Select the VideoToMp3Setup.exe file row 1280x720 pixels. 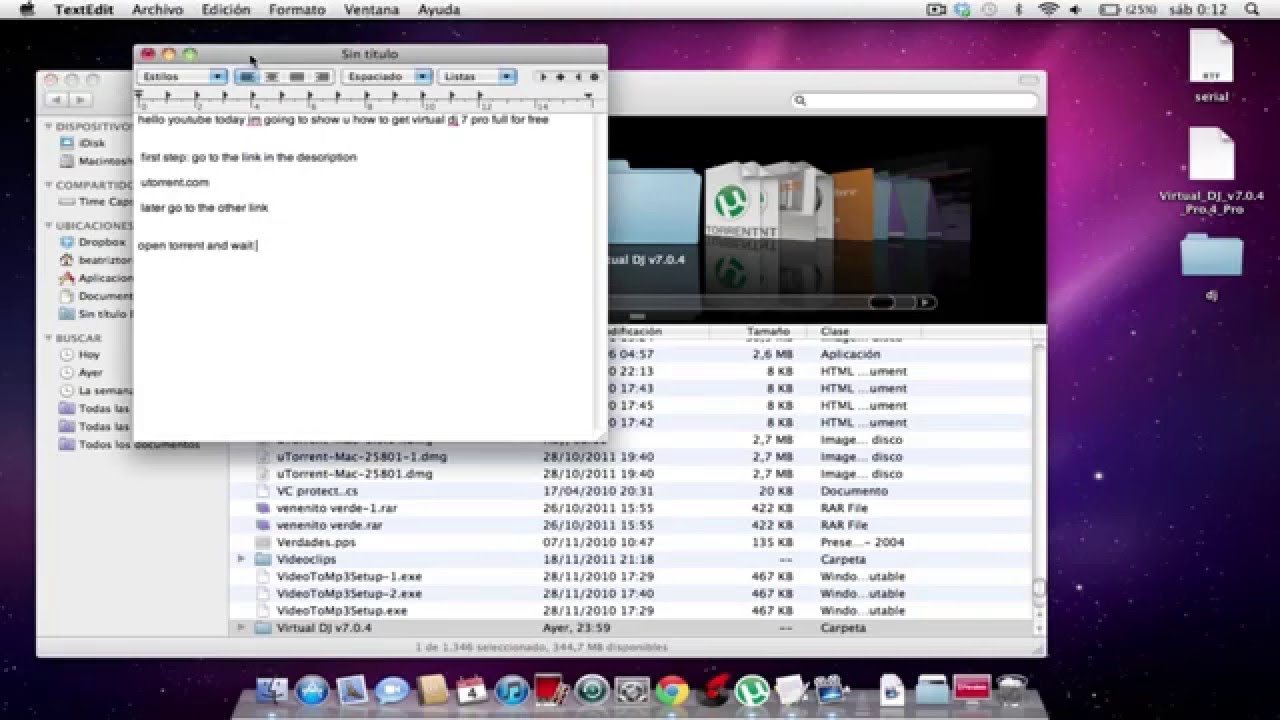[x=631, y=610]
